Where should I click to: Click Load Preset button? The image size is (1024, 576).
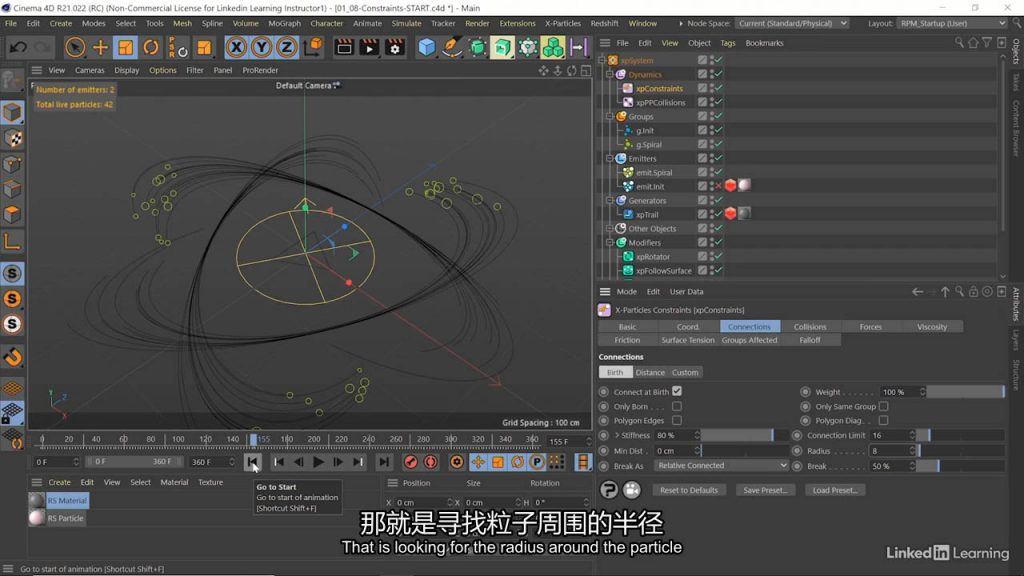click(x=835, y=490)
